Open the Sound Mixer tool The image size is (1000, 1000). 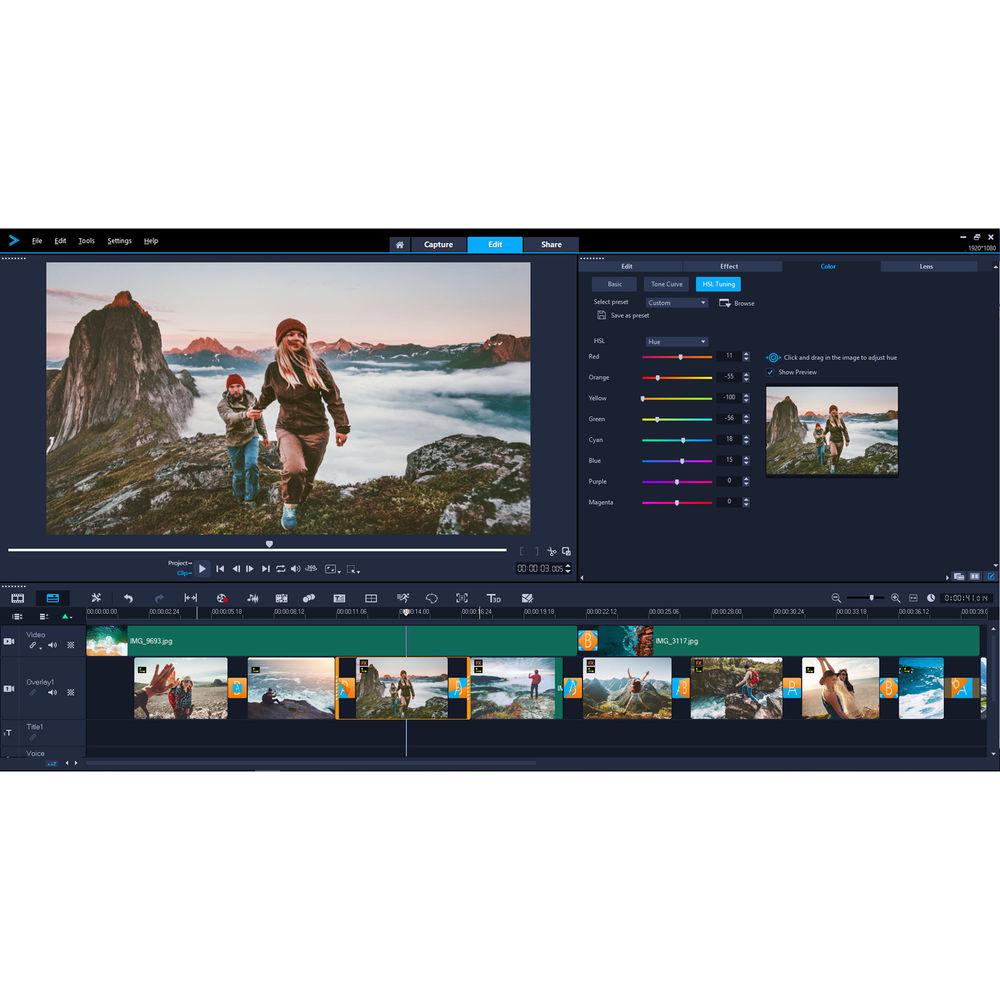254,598
